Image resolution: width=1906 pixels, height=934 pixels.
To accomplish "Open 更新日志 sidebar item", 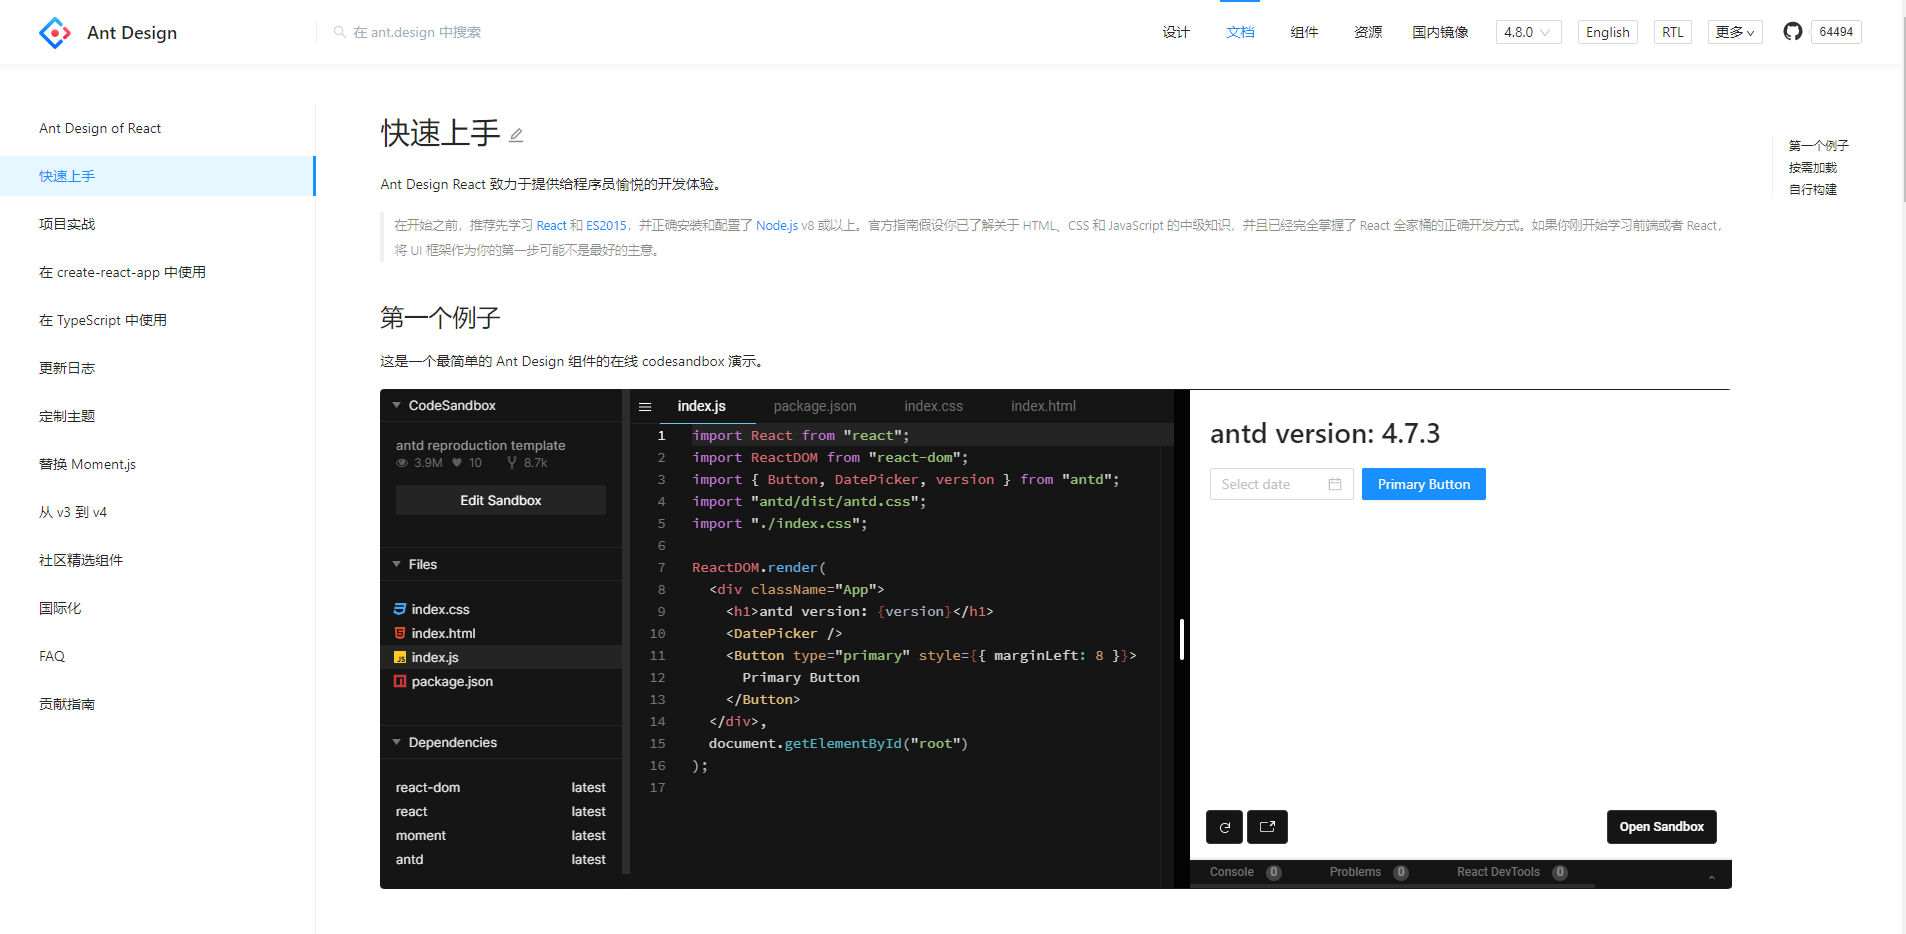I will point(158,368).
